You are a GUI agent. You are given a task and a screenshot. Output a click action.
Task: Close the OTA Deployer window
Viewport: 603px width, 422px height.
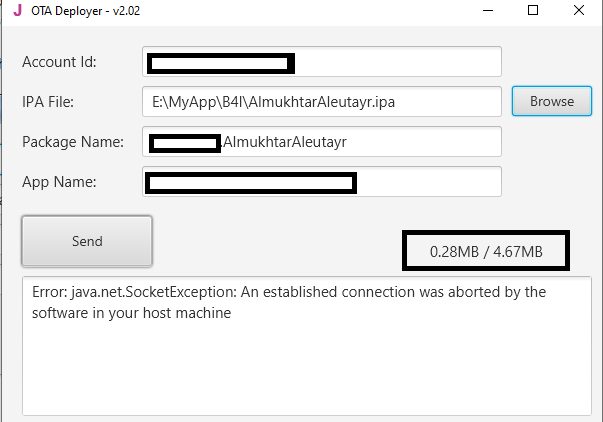(x=579, y=11)
